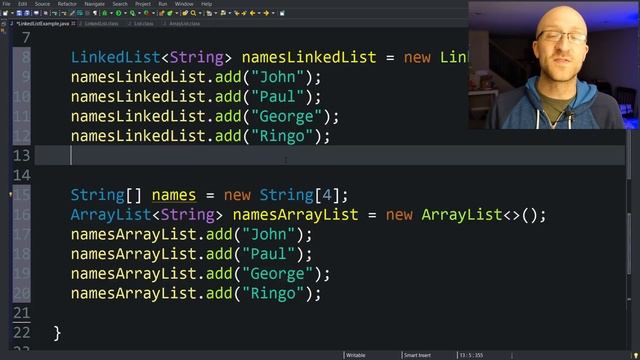Screen dimensions: 640x360
Task: Toggle show whitespace characters icon
Action: [x=95, y=13]
